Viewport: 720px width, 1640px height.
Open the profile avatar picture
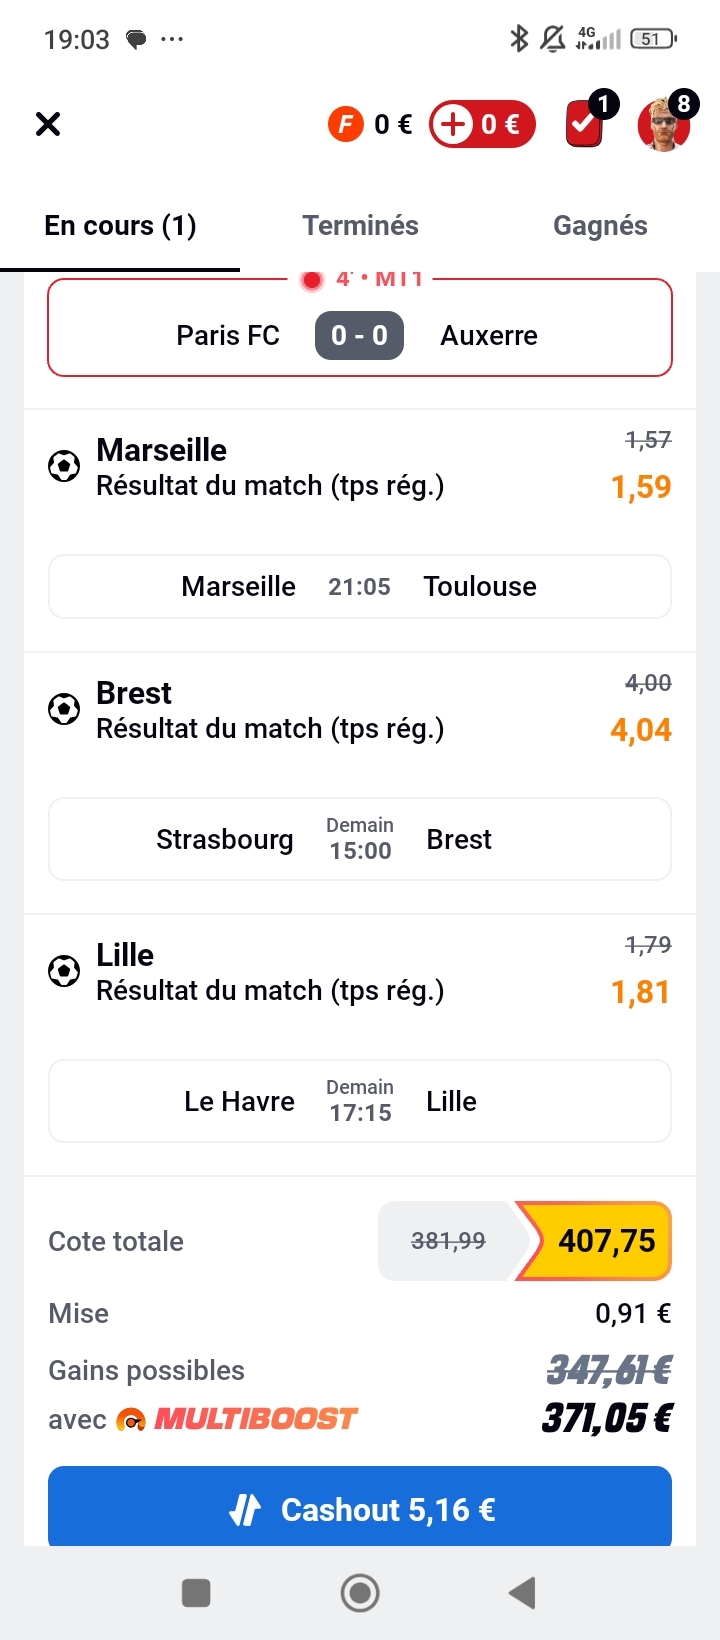[664, 125]
